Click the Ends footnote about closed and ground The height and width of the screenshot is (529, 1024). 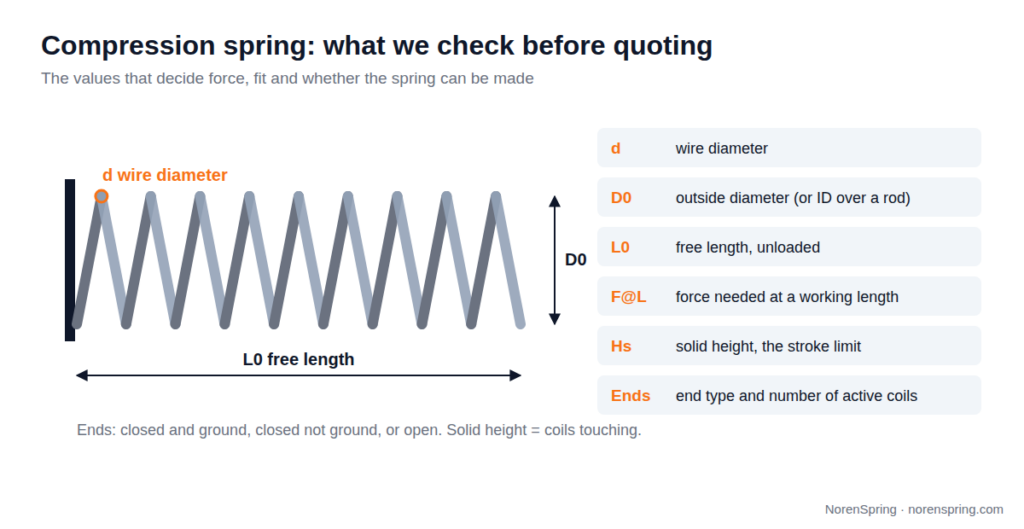coord(359,430)
